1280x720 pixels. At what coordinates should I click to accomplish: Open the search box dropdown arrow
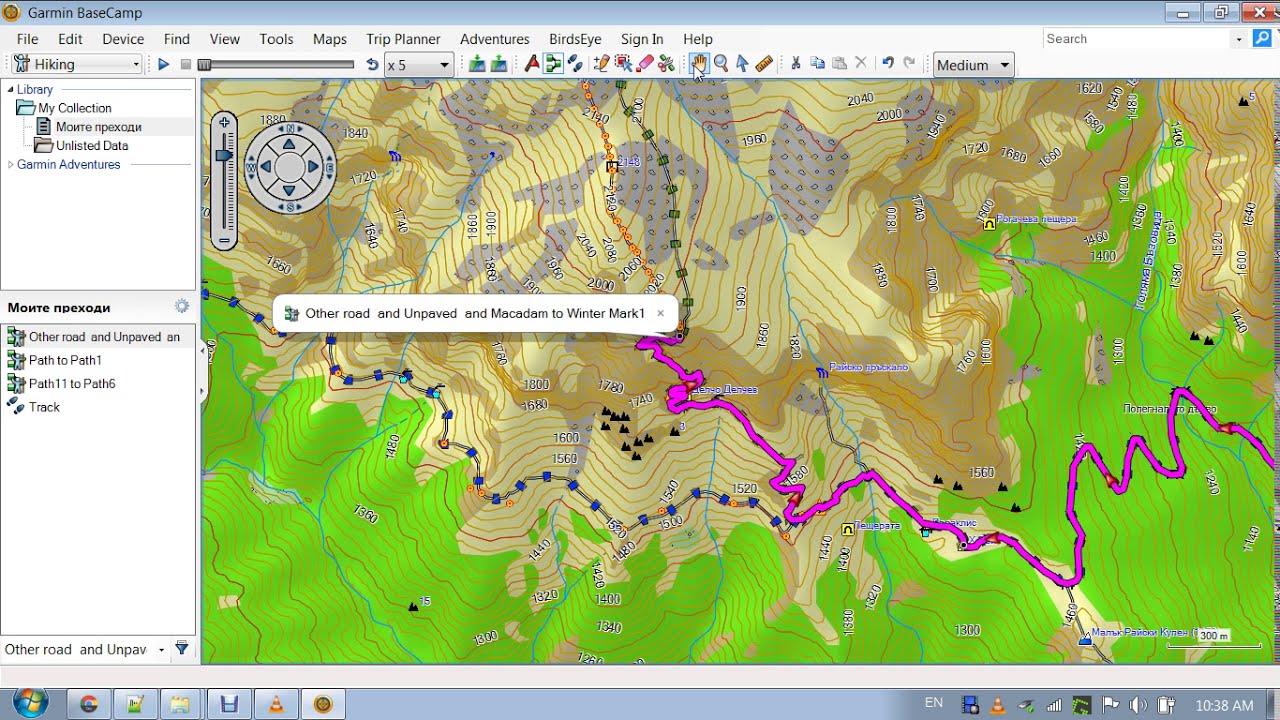click(x=1239, y=39)
